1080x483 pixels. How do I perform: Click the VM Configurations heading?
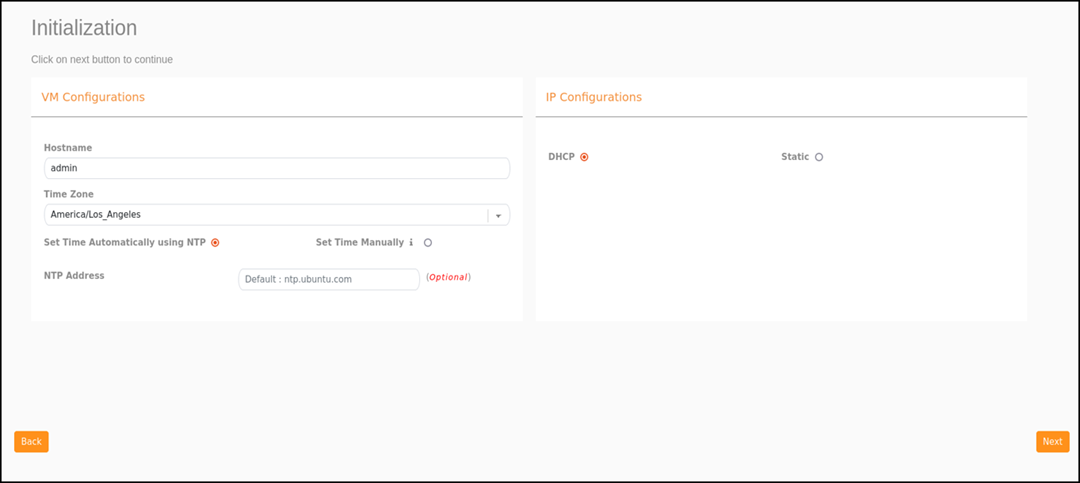[93, 97]
